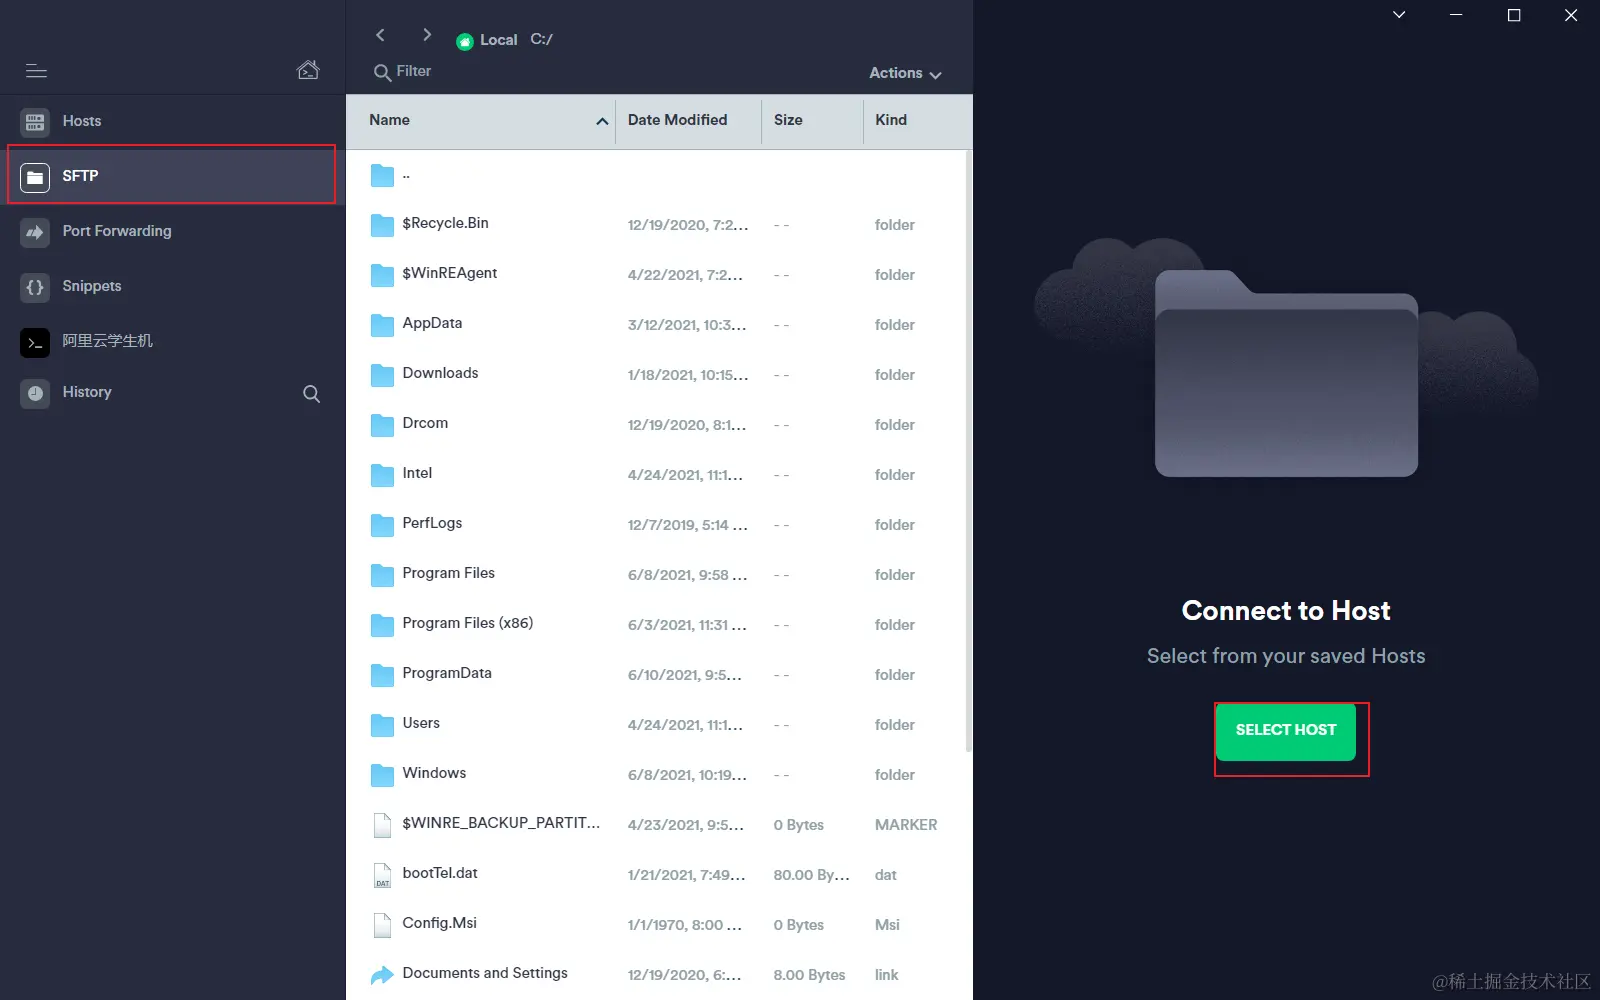The height and width of the screenshot is (1000, 1600).
Task: Click the large folder illustration
Action: pyautogui.click(x=1286, y=373)
